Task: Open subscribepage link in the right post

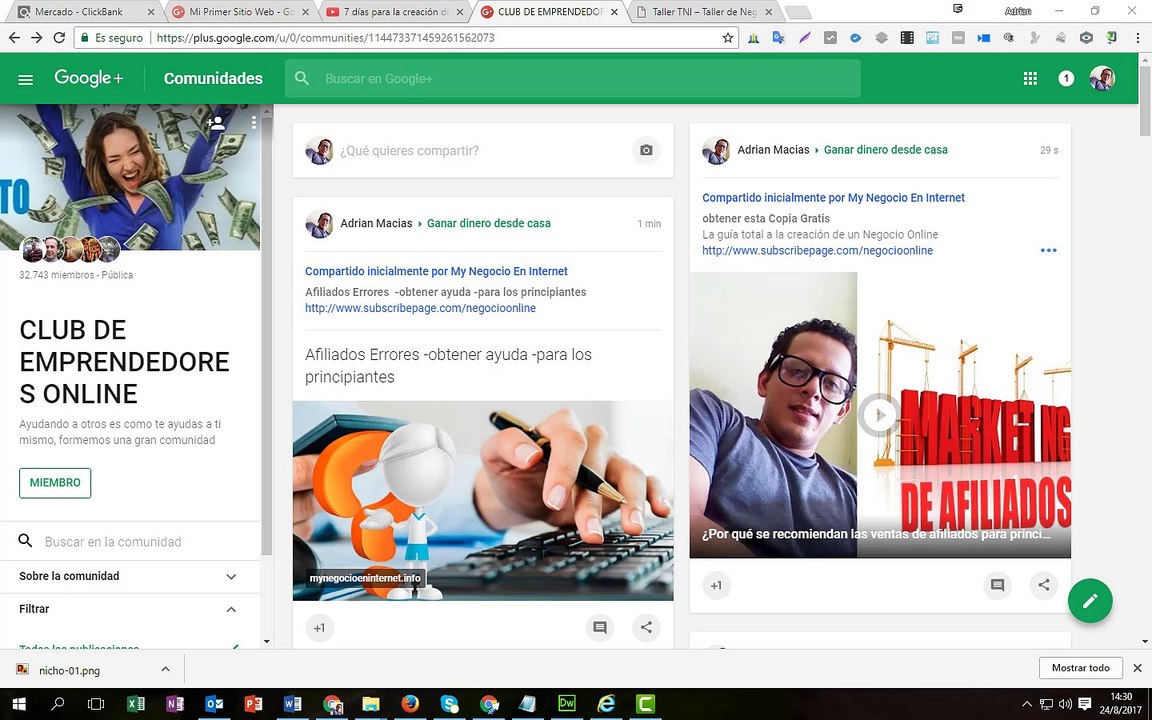Action: pyautogui.click(x=817, y=251)
